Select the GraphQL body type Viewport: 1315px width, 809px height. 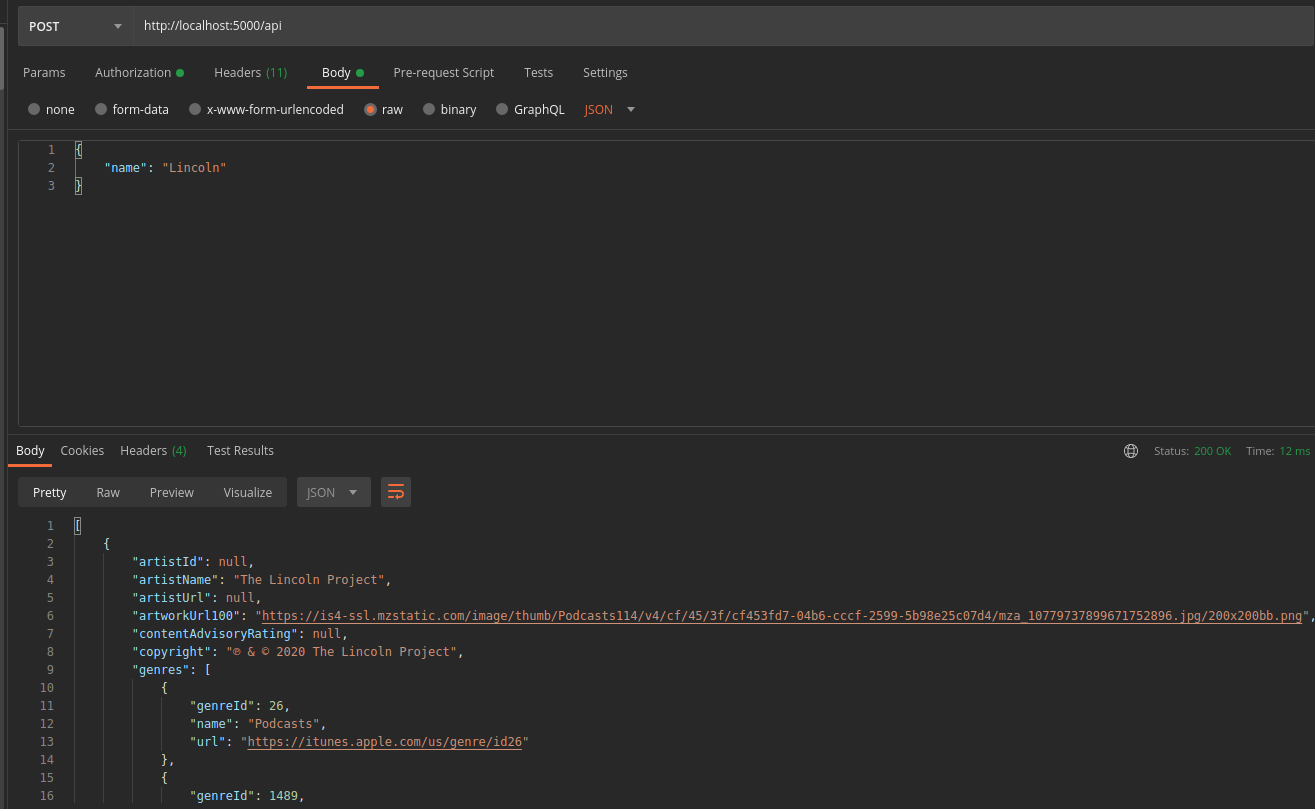[x=530, y=109]
